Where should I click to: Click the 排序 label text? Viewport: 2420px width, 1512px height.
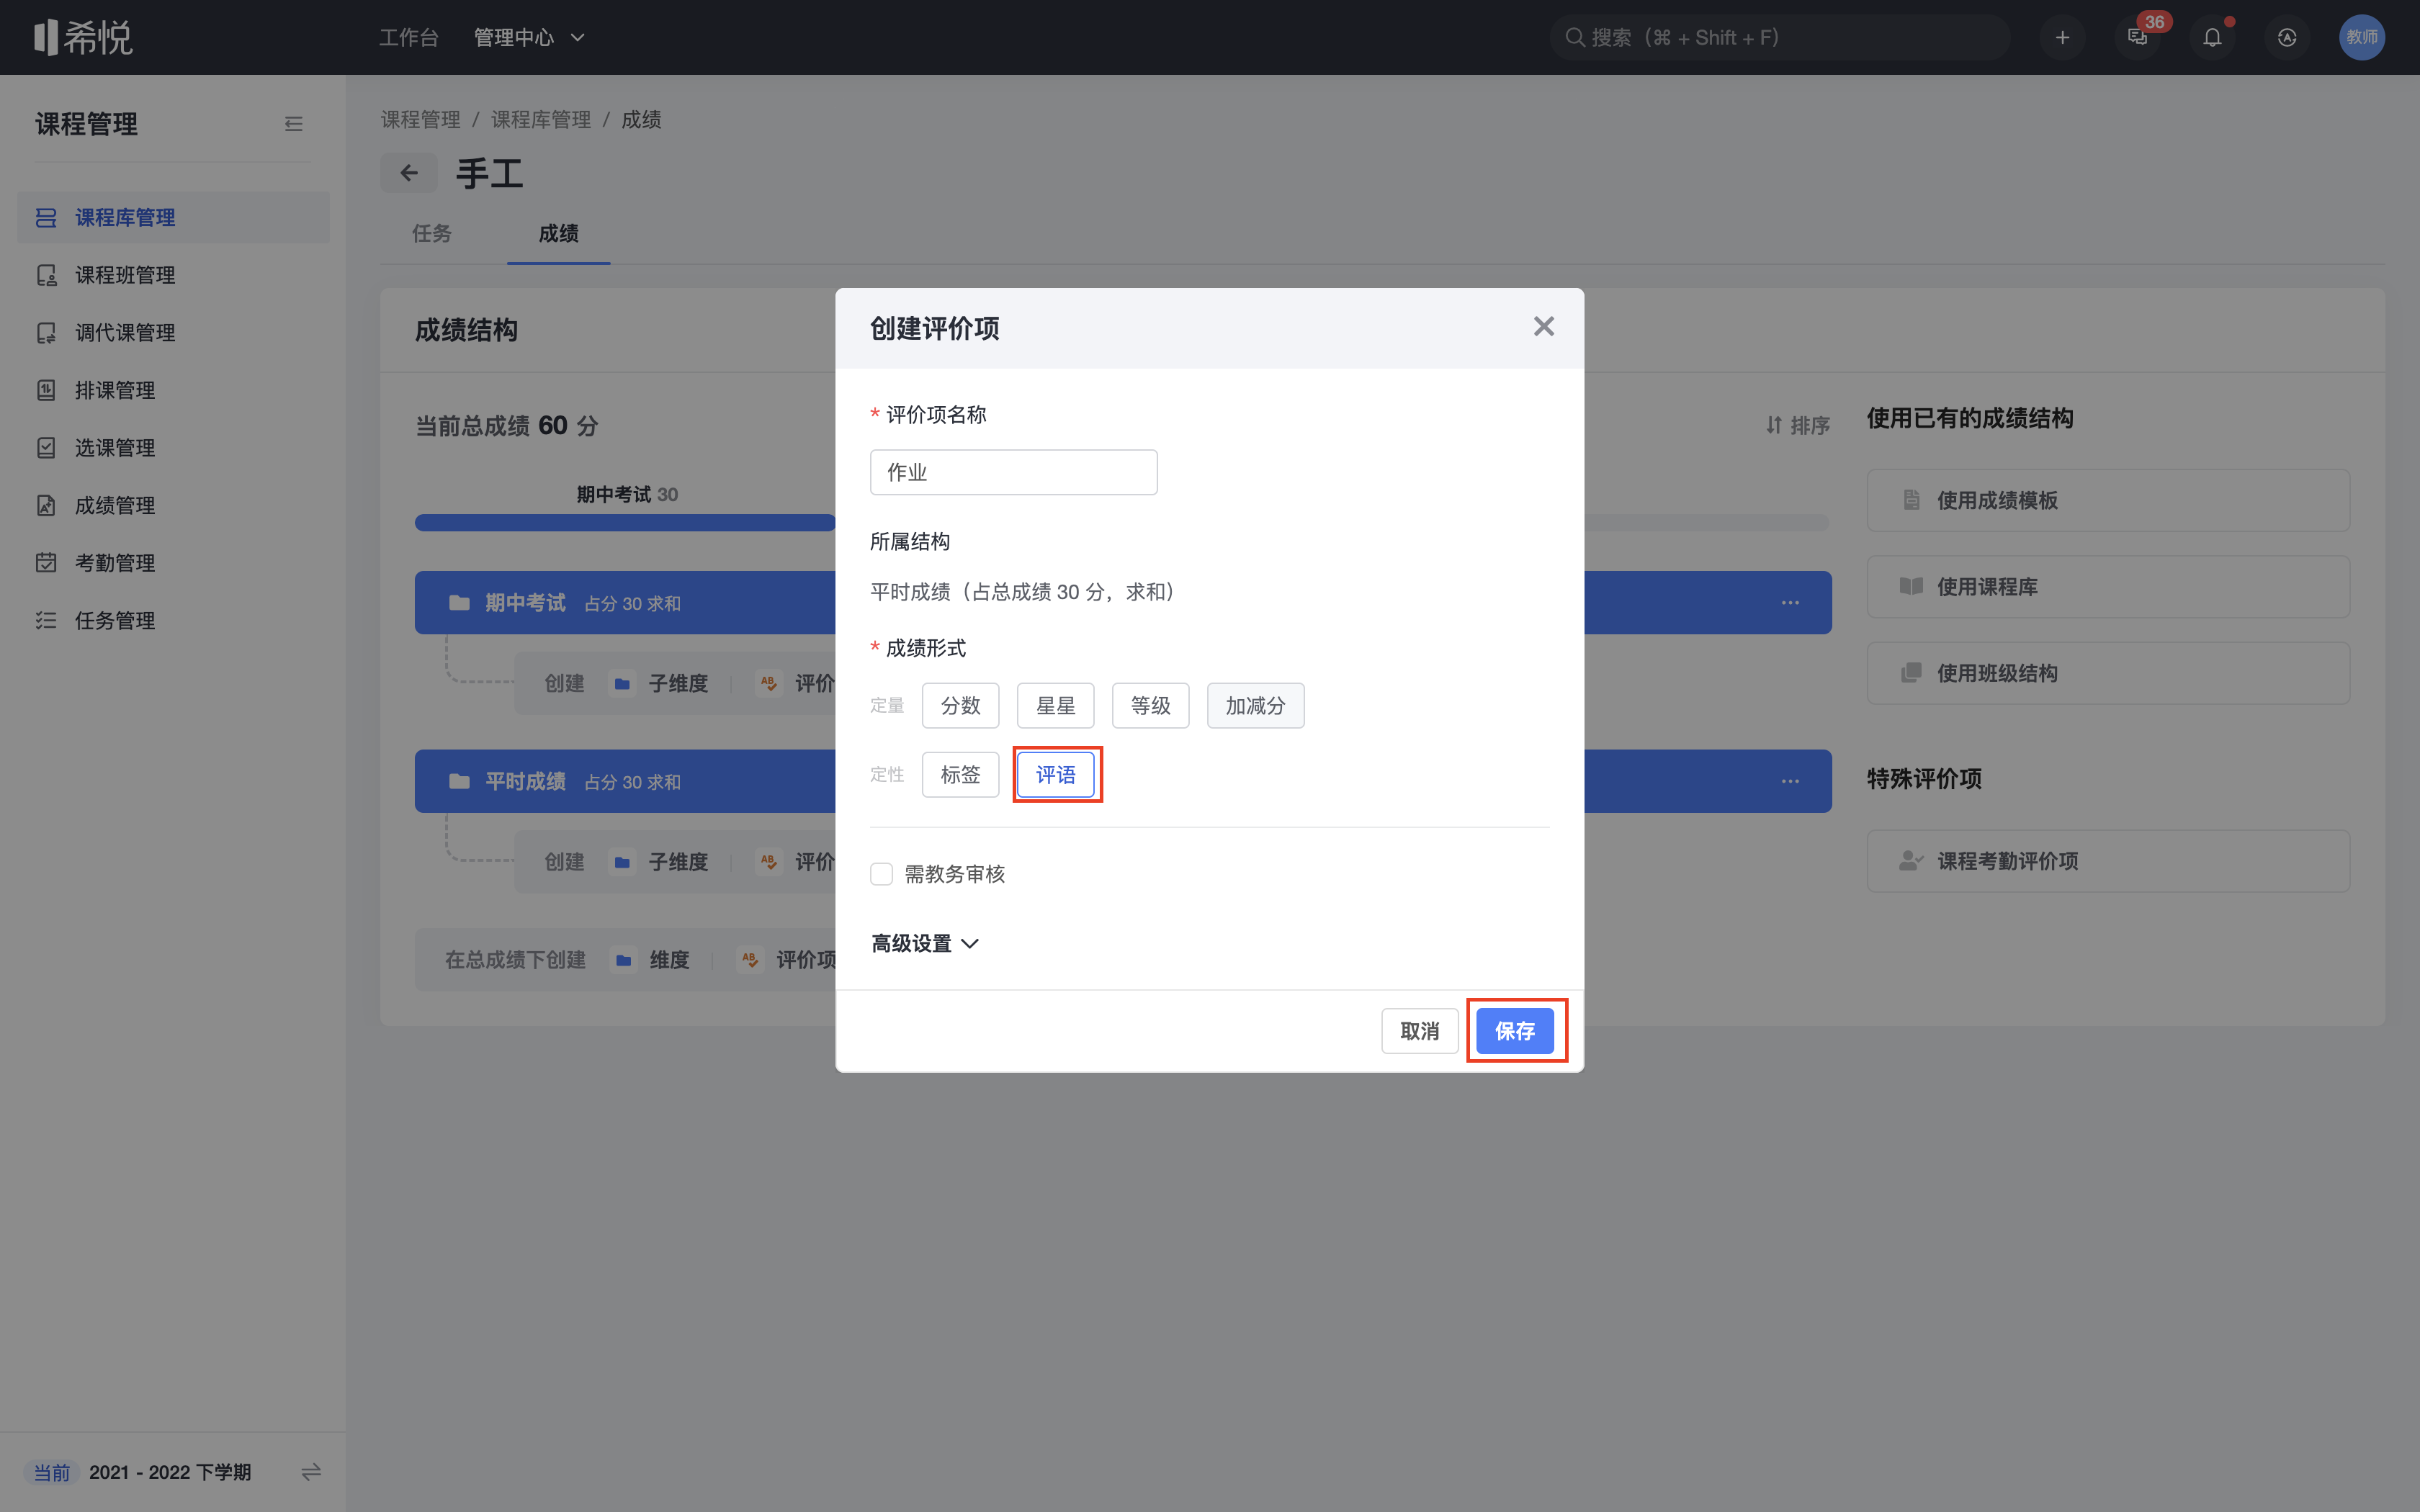click(1810, 425)
